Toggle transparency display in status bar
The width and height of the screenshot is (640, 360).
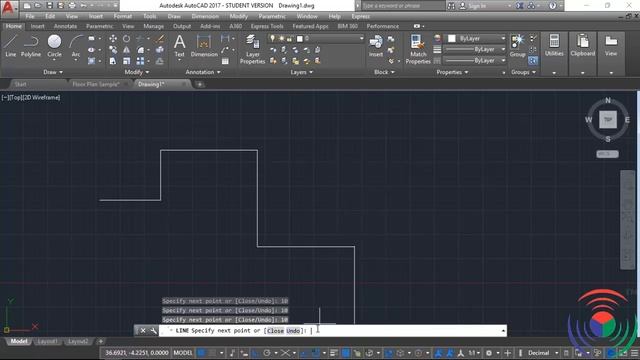click(346, 353)
